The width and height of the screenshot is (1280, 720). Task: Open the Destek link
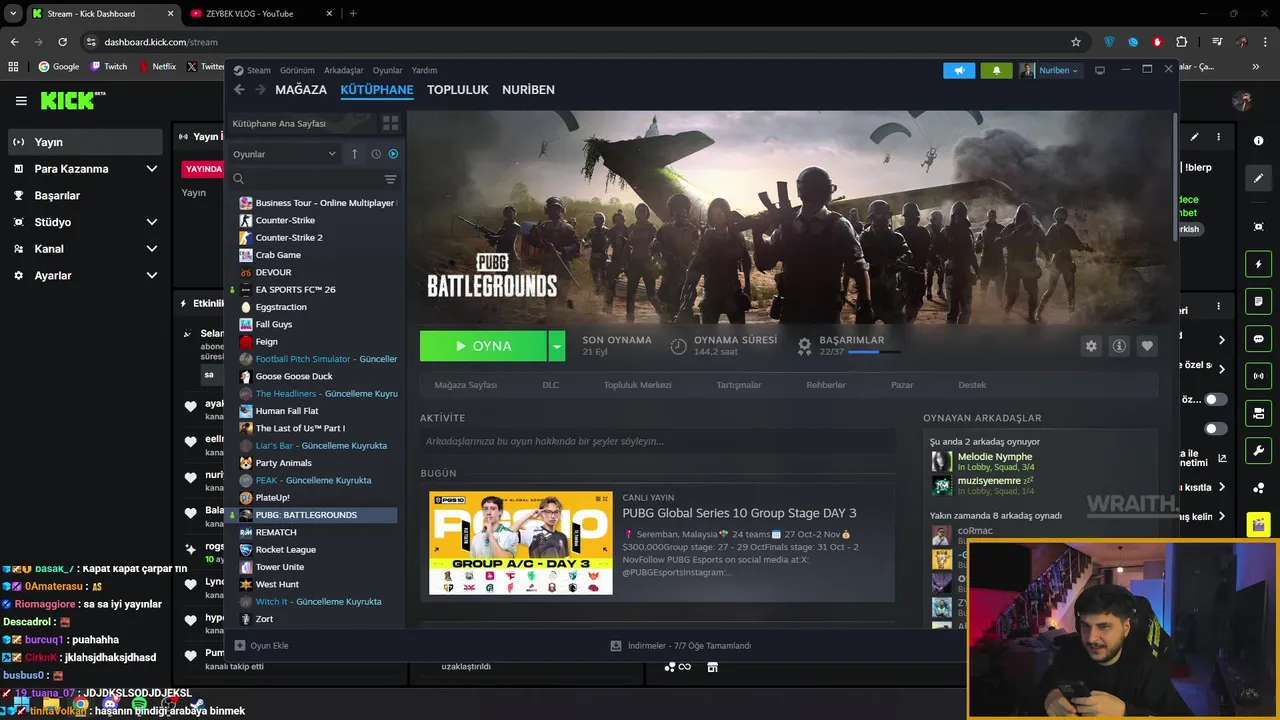point(972,385)
